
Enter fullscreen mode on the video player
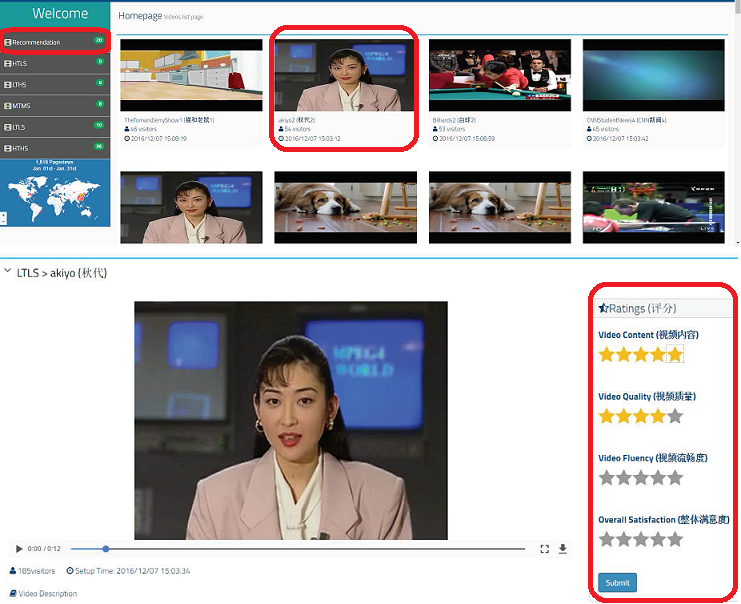(x=545, y=549)
